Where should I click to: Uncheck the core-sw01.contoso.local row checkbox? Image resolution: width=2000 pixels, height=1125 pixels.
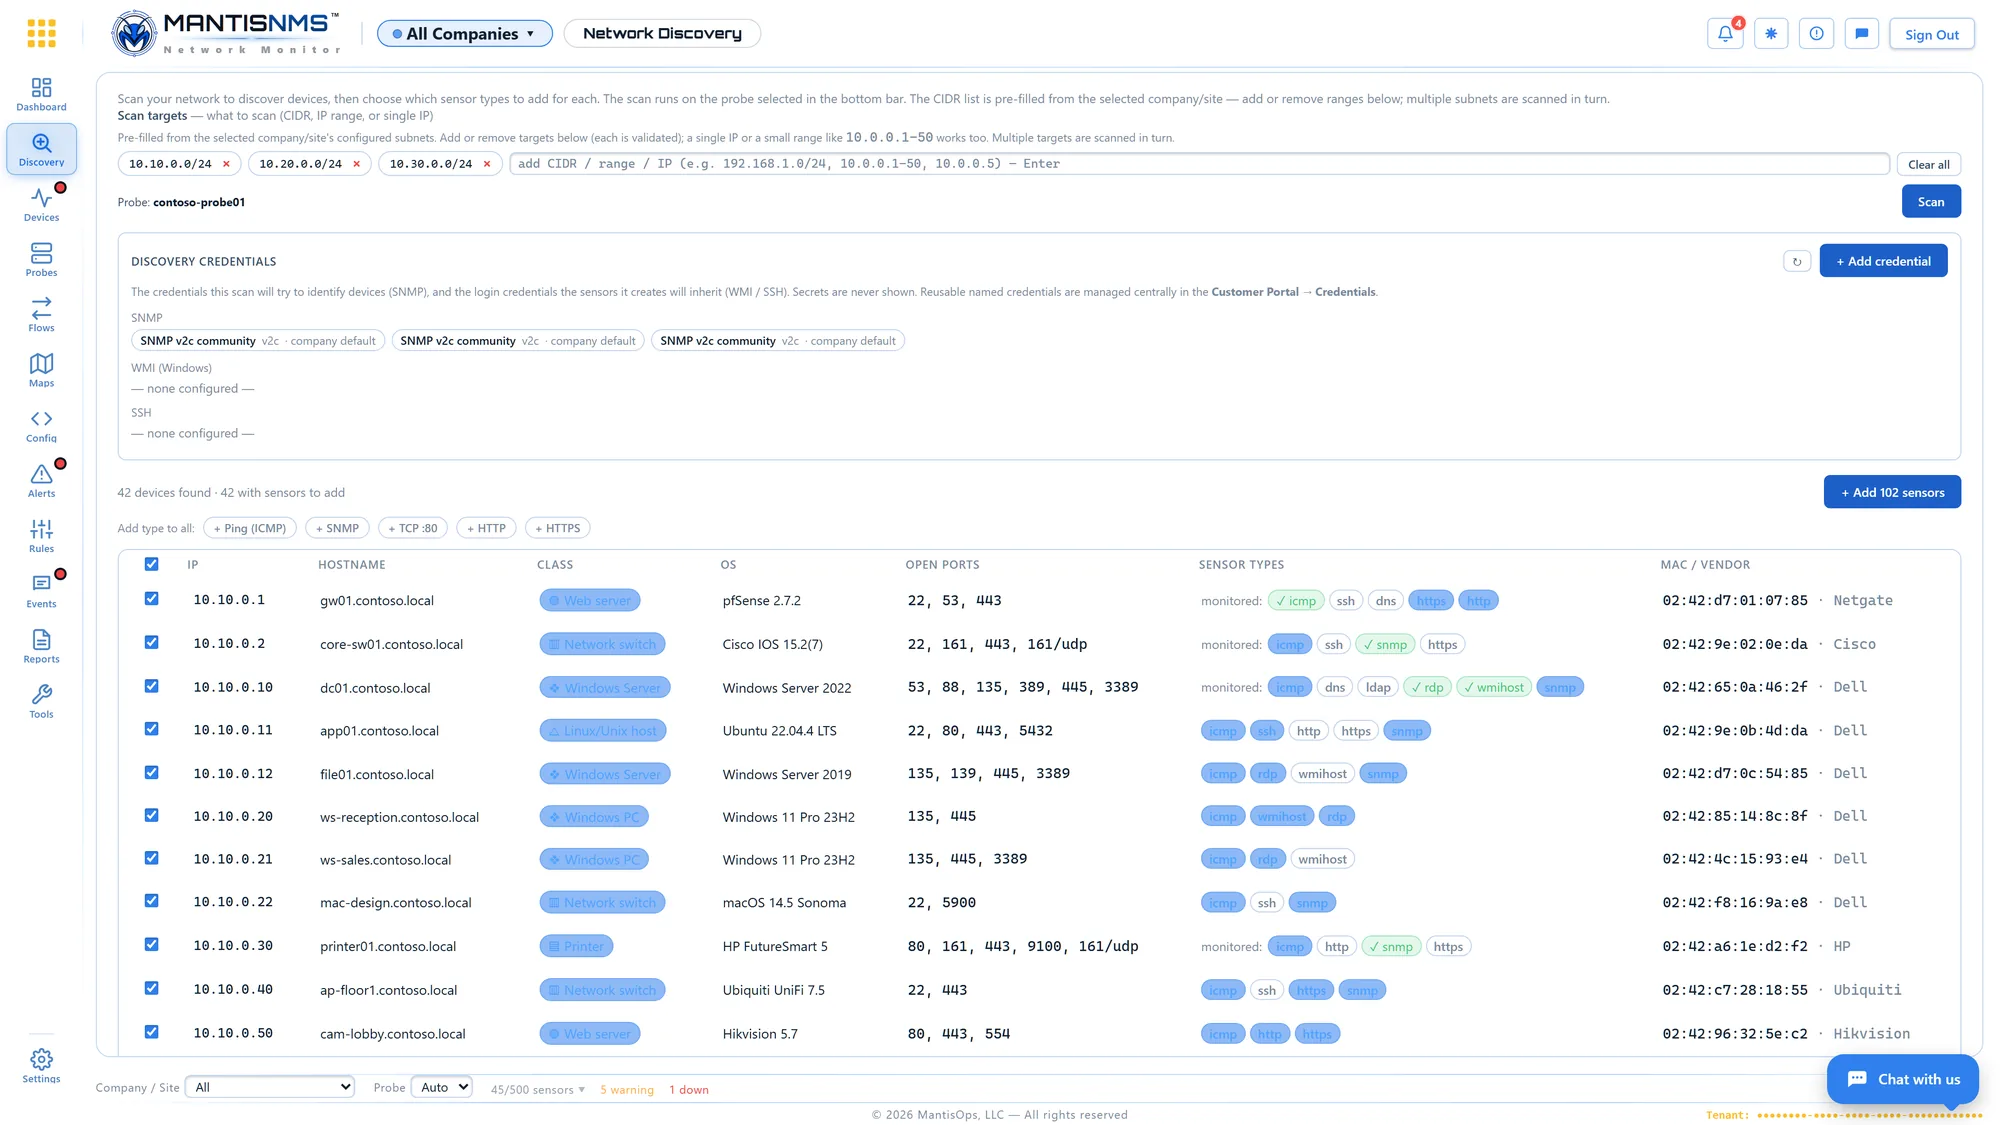151,642
